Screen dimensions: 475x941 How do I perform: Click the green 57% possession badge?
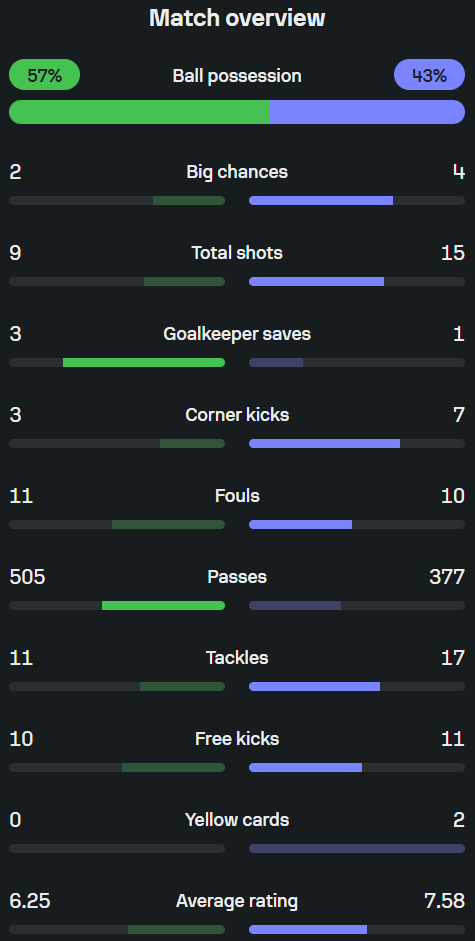point(44,75)
